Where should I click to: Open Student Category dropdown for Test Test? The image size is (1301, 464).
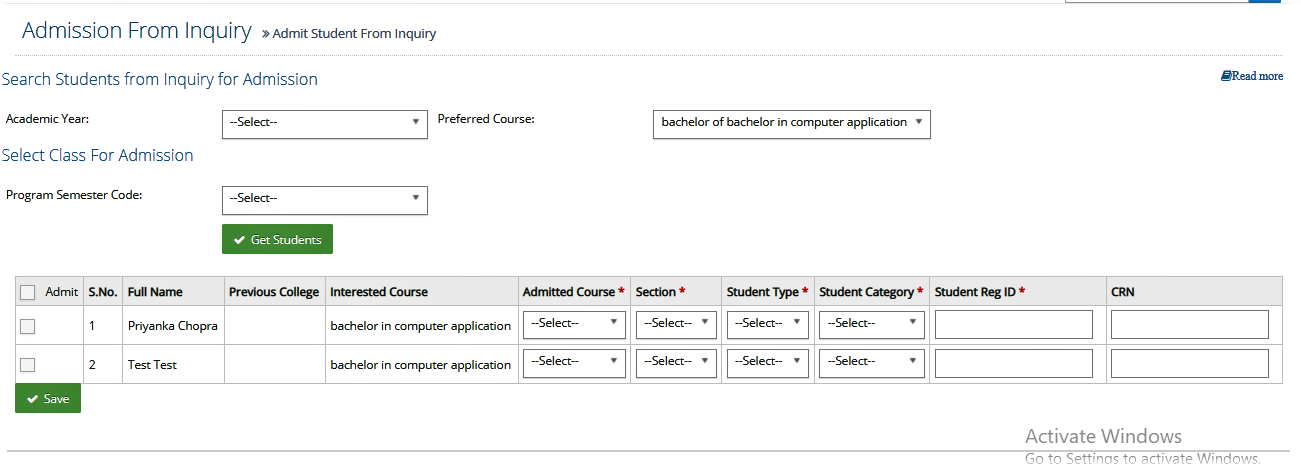872,362
